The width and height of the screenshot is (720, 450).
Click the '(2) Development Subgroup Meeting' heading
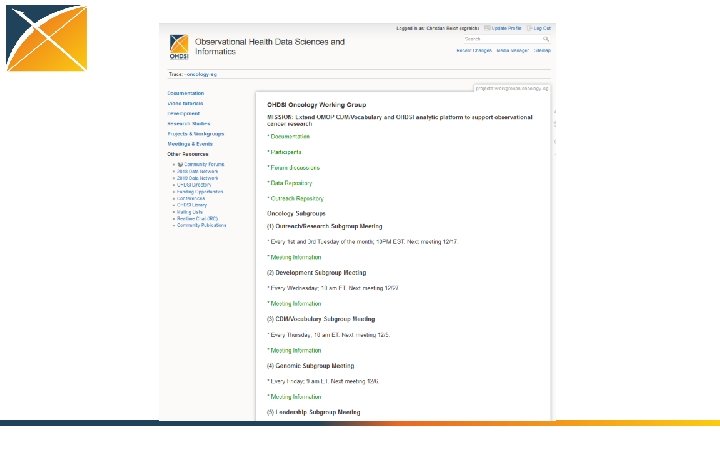[x=317, y=273]
